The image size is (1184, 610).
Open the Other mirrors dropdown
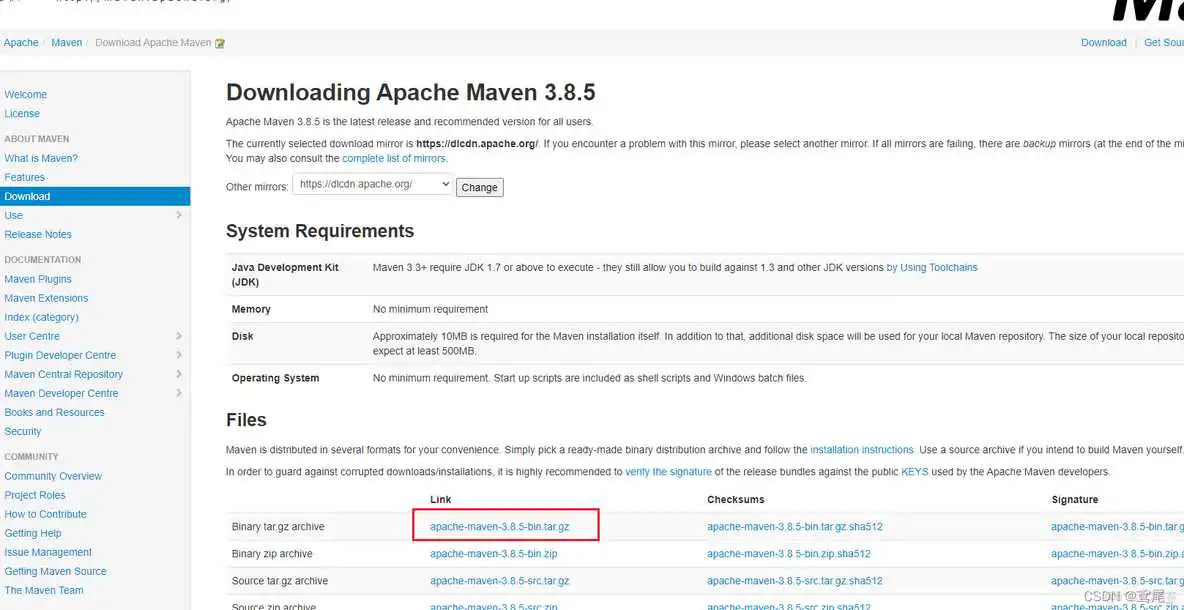[373, 185]
